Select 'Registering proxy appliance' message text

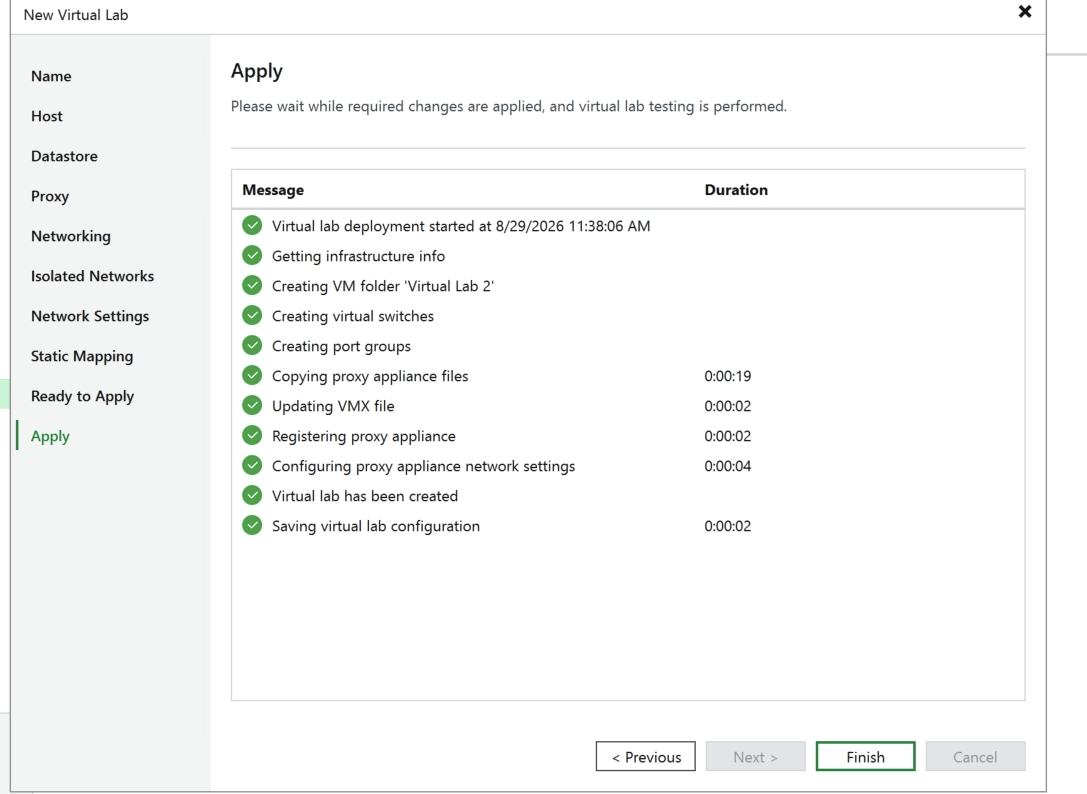tap(364, 436)
